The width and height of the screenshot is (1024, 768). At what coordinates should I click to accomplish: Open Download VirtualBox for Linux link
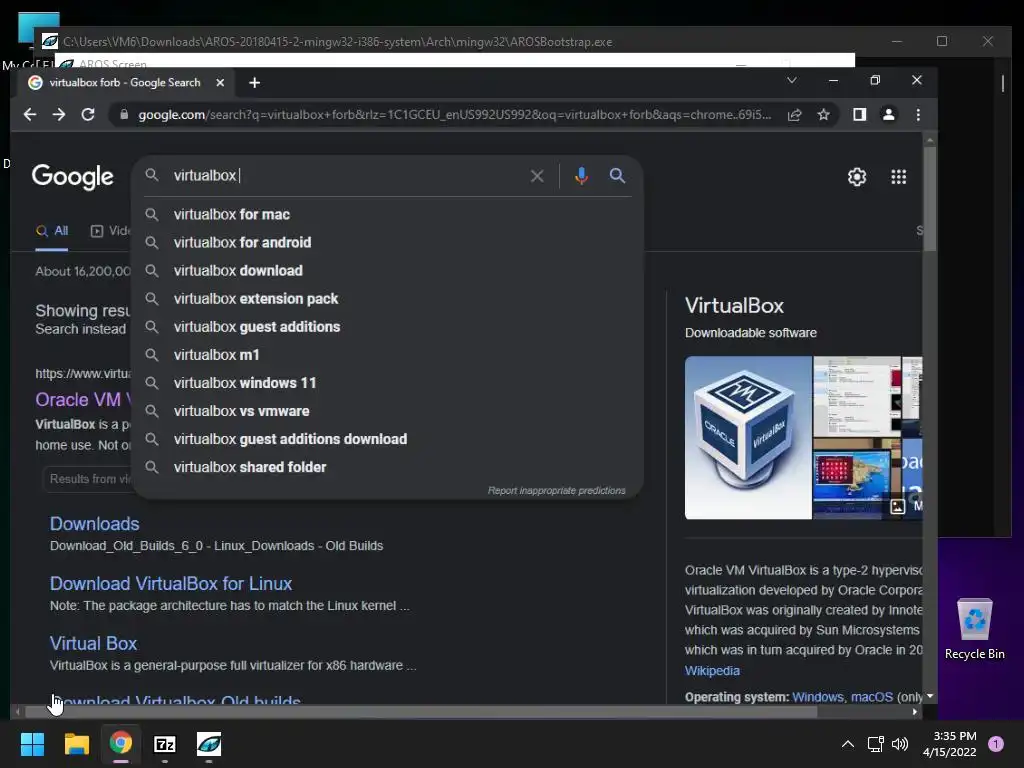pyautogui.click(x=171, y=584)
